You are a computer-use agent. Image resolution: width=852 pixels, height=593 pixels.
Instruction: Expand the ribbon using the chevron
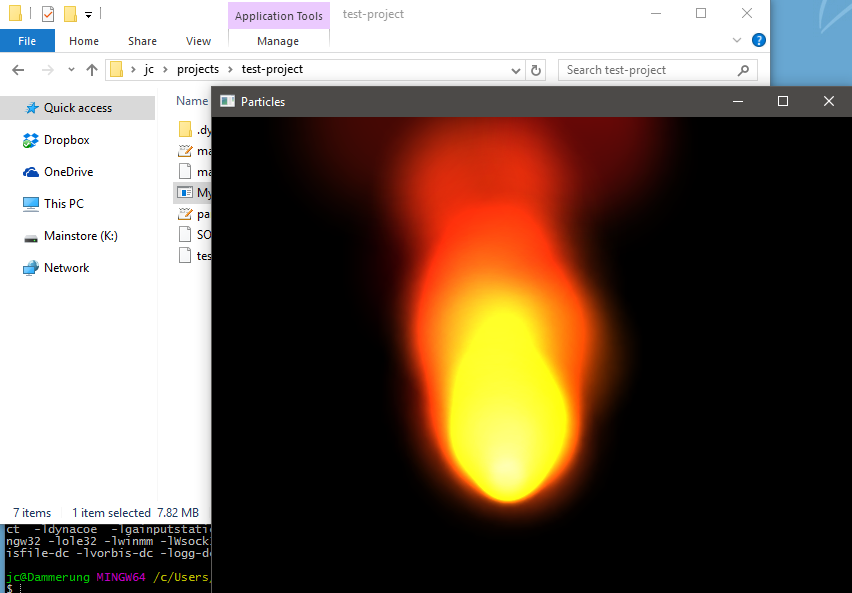coord(737,41)
